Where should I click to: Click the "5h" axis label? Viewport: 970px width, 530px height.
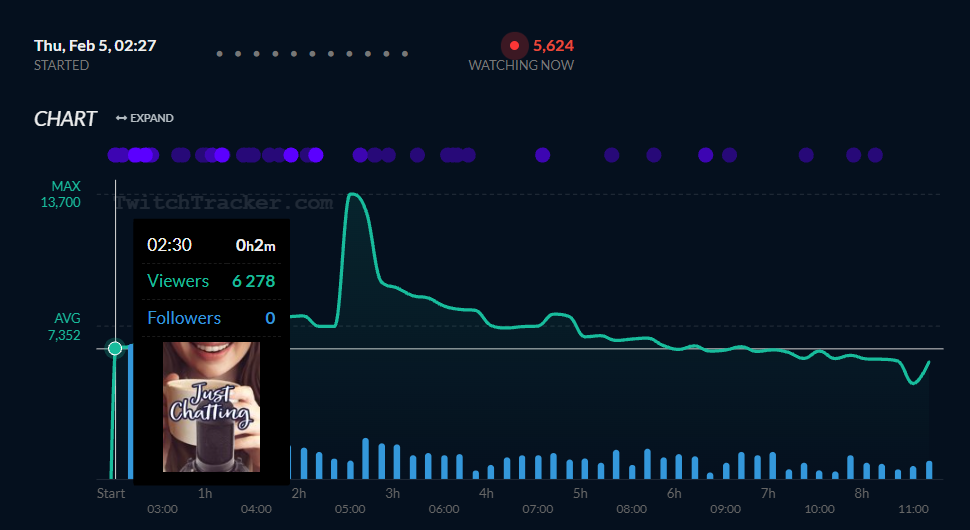580,494
